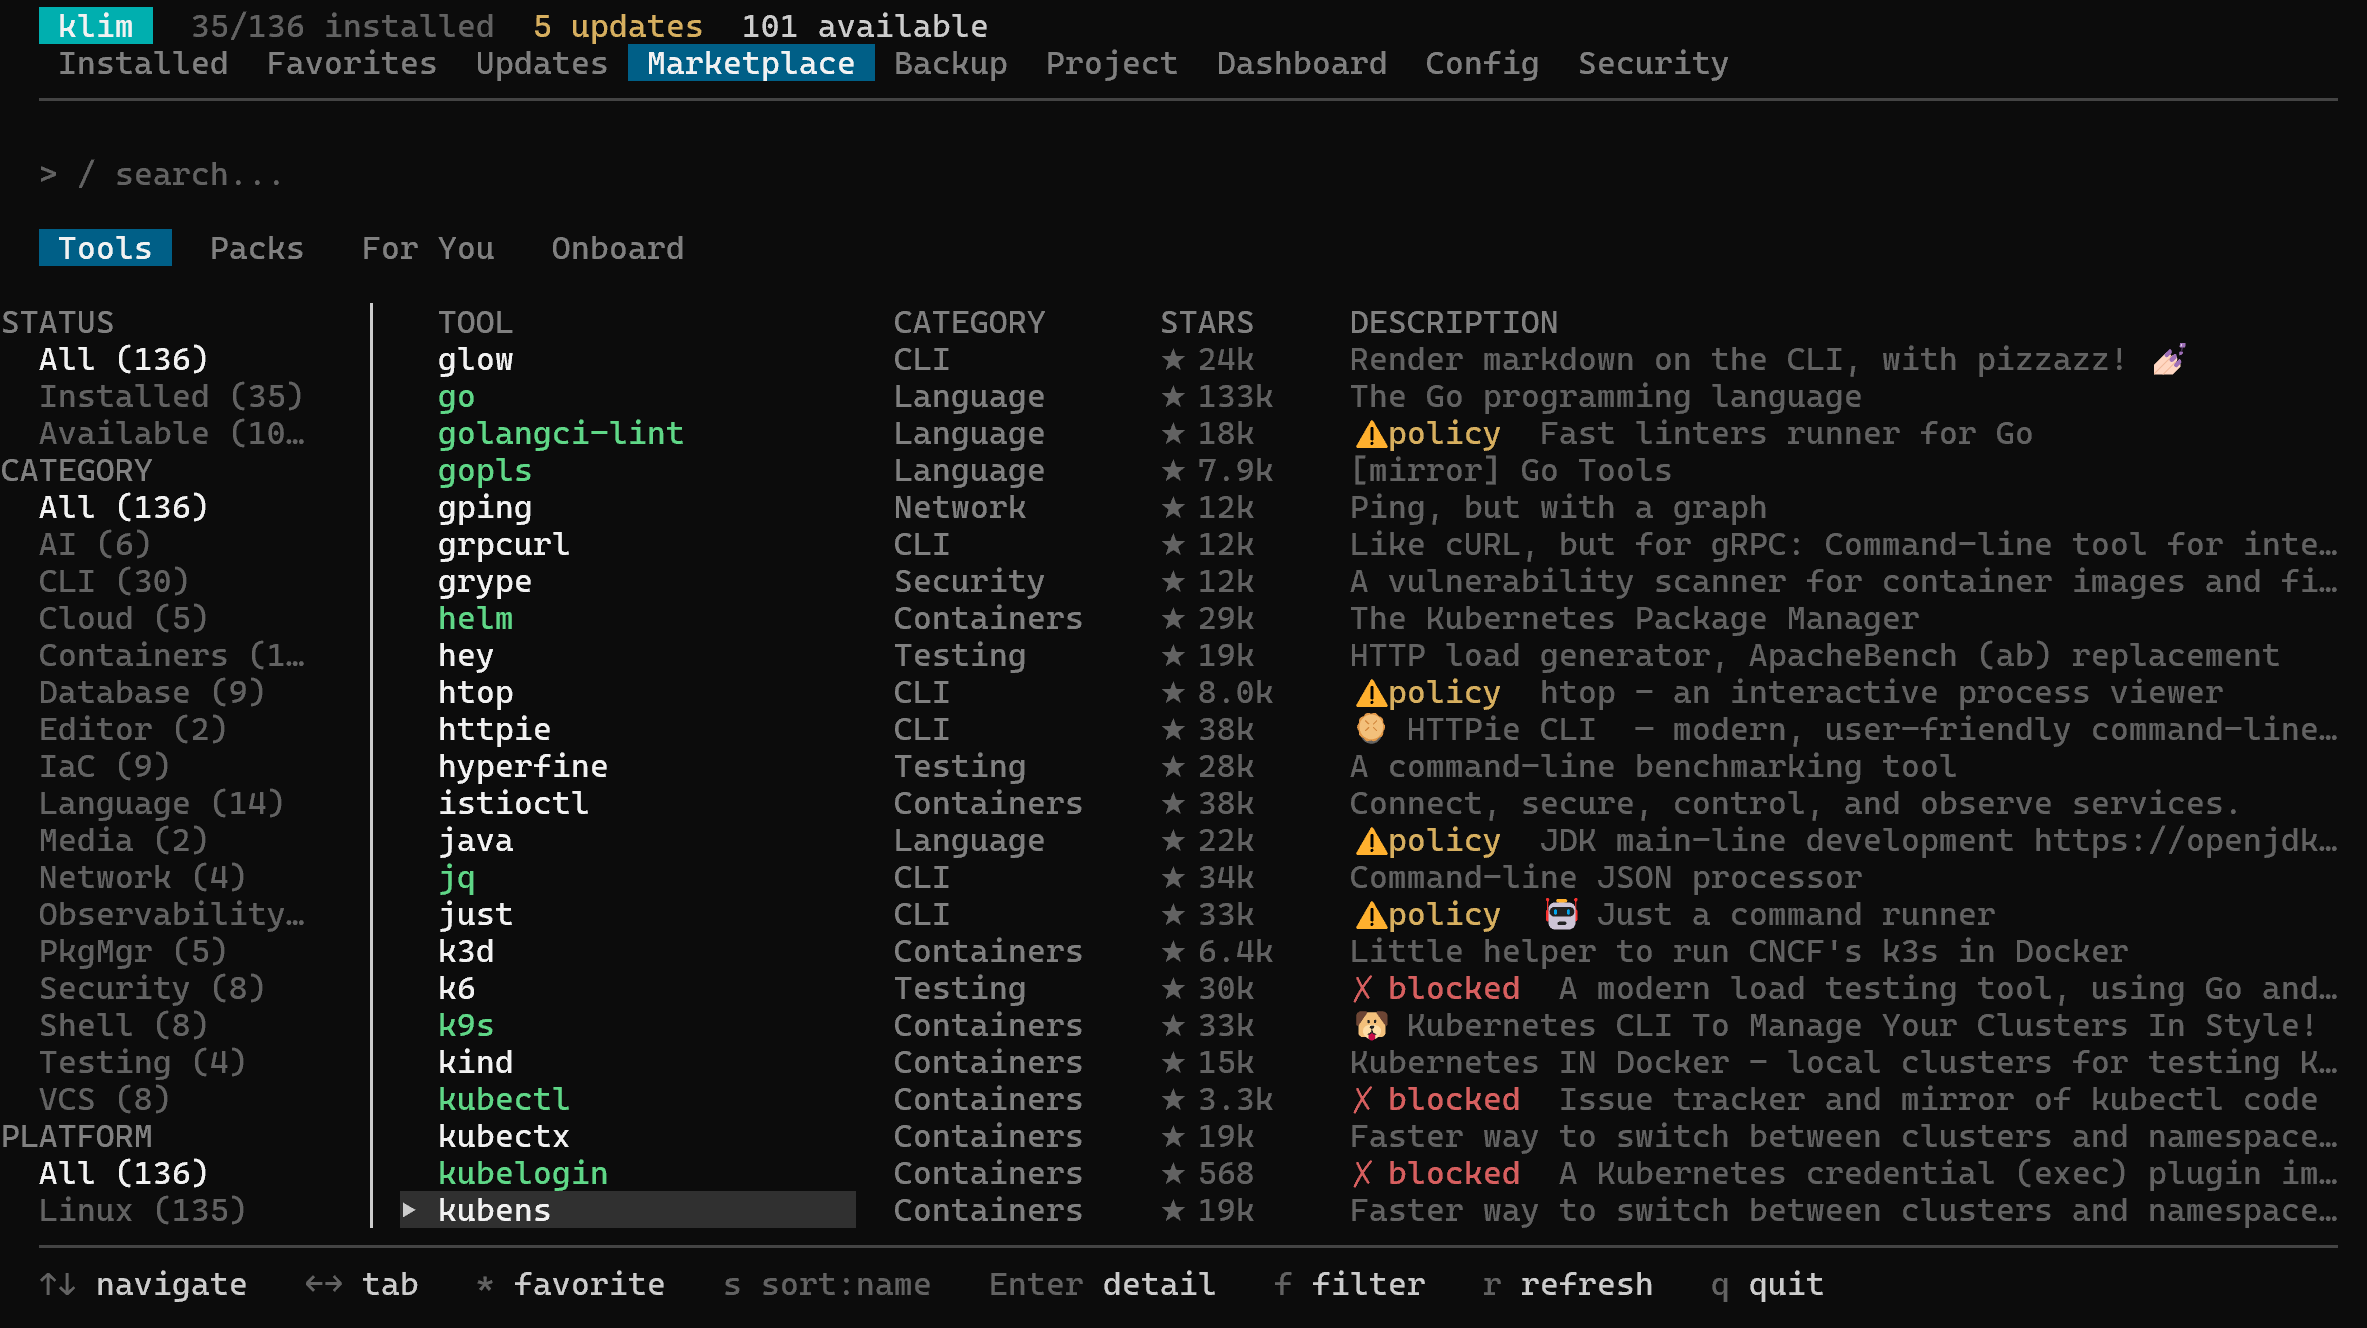Filter category by Language (14)

click(x=162, y=803)
